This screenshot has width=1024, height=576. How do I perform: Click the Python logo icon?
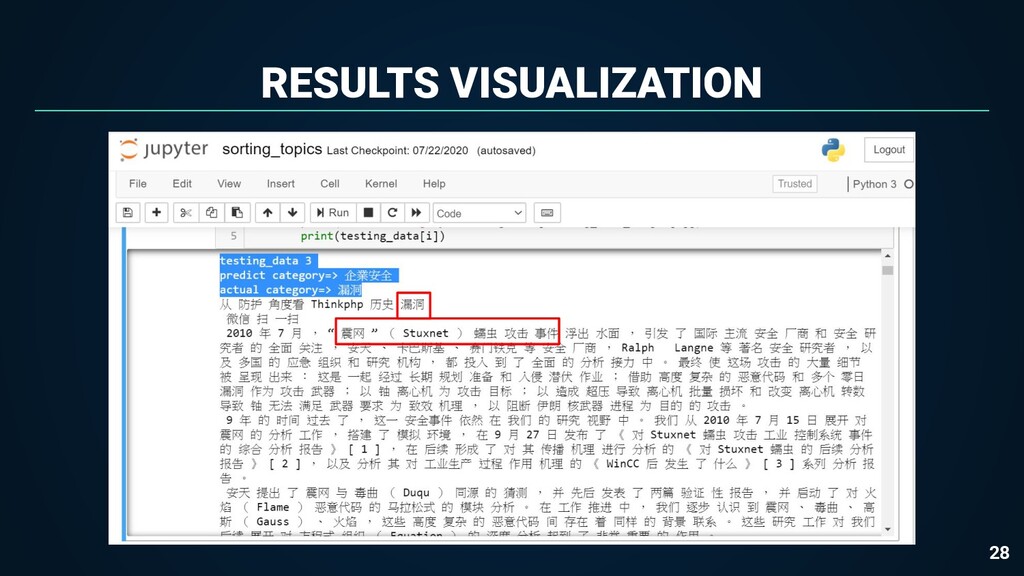pyautogui.click(x=833, y=150)
